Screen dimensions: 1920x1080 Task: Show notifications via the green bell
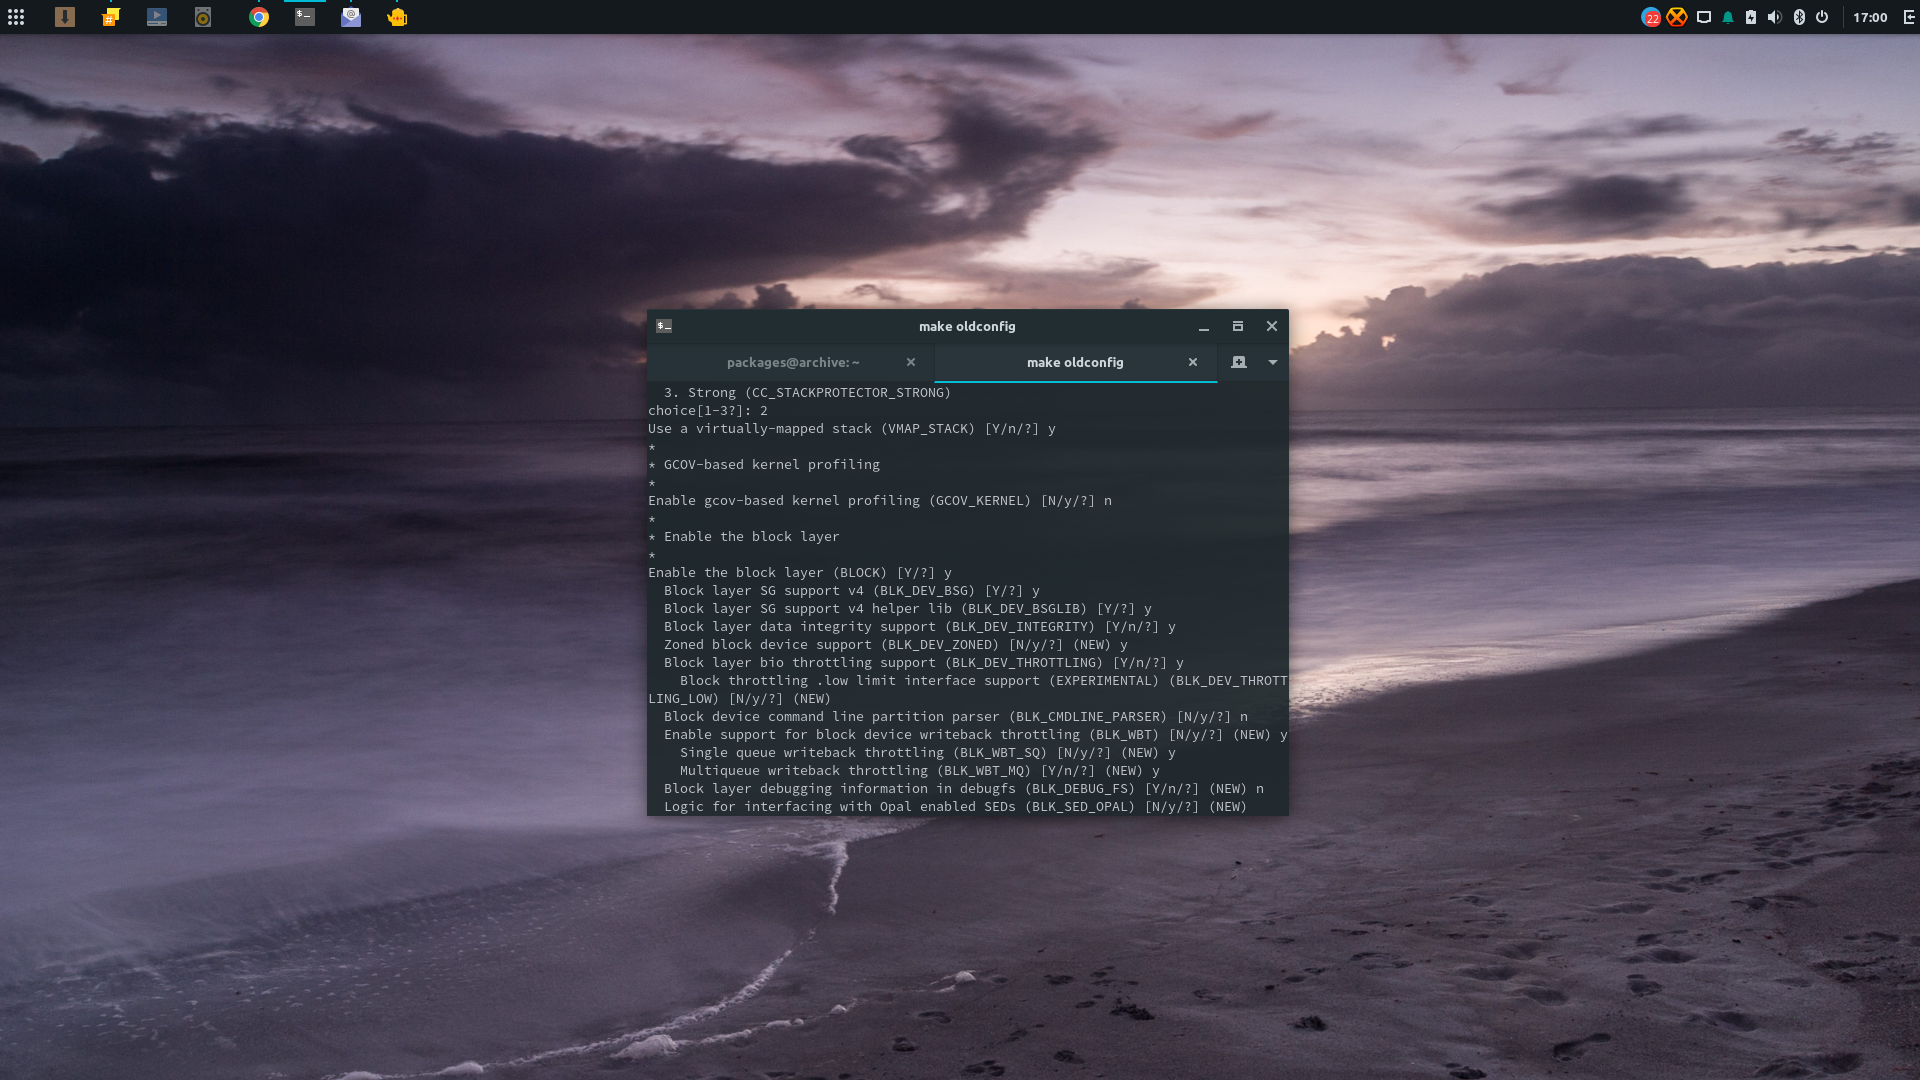[1728, 17]
